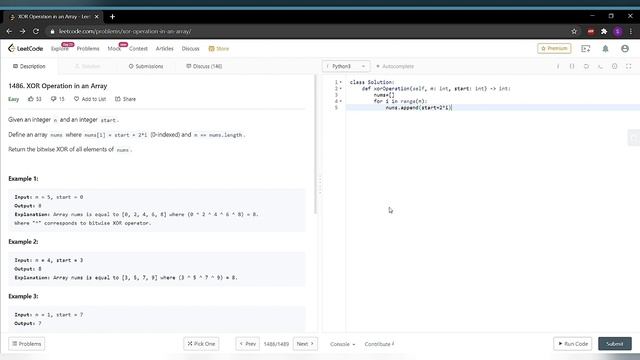
Task: Switch to the Discuss (146) tab
Action: tap(204, 66)
